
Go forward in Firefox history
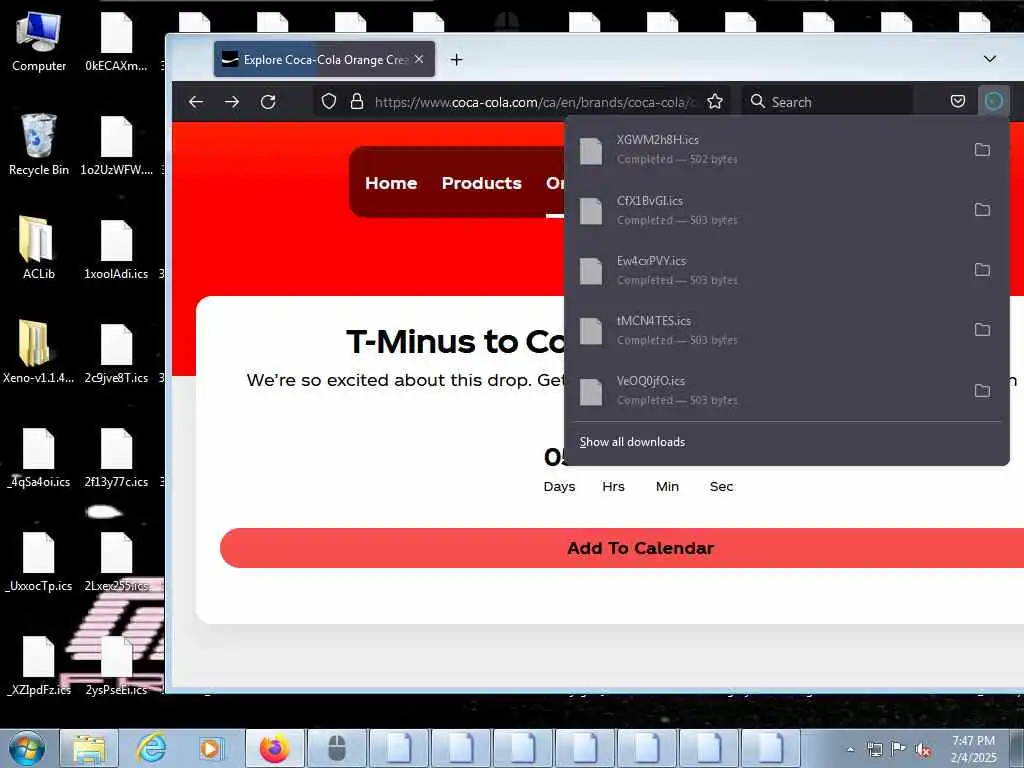pyautogui.click(x=232, y=102)
